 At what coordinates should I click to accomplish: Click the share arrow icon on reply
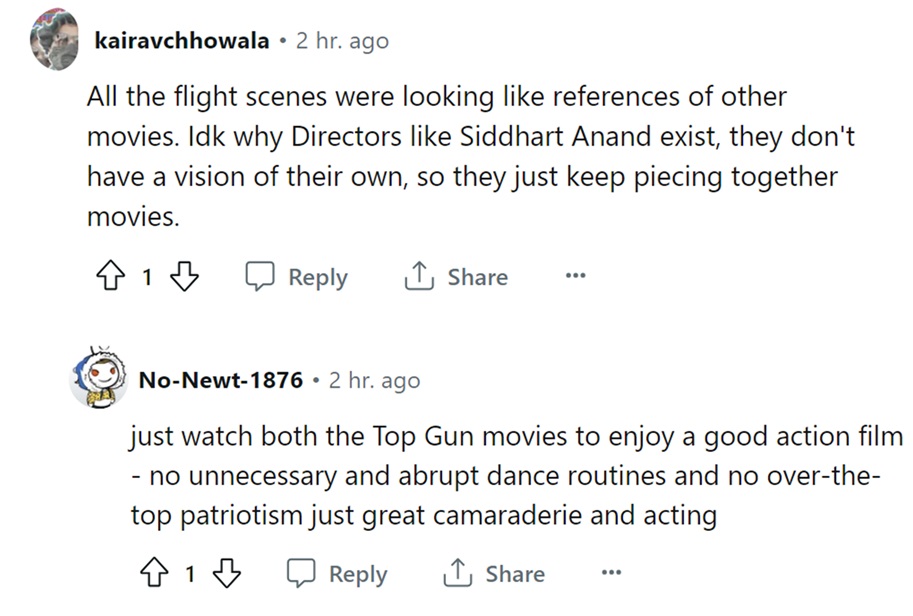pos(457,574)
